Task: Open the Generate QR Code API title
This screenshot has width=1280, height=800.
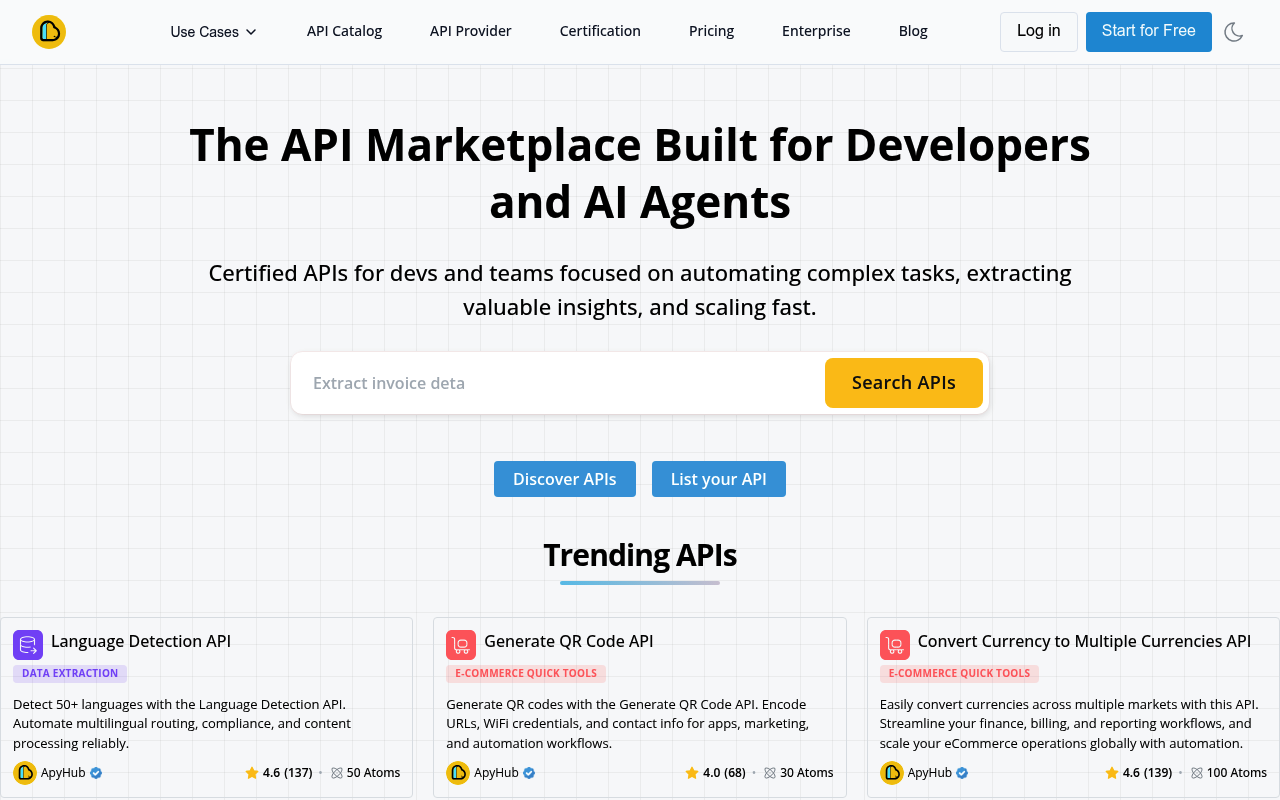Action: point(569,641)
